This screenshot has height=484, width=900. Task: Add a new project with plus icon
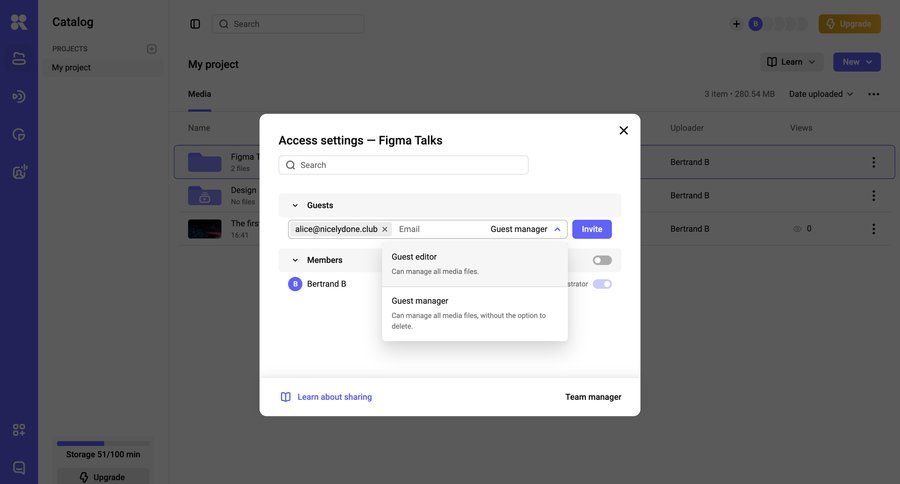[152, 49]
